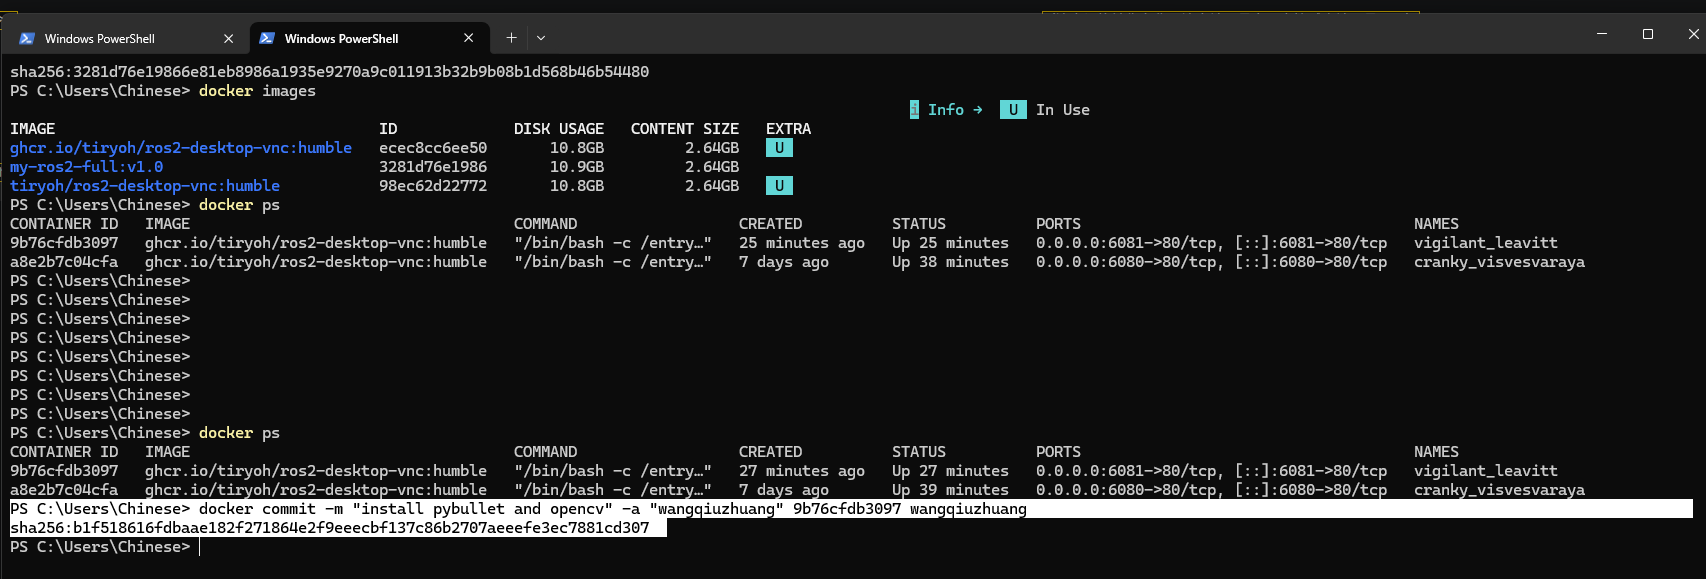1706x579 pixels.
Task: Click the U badge on tiryoh/ros2-desktop-vnc:humble row
Action: (x=779, y=186)
